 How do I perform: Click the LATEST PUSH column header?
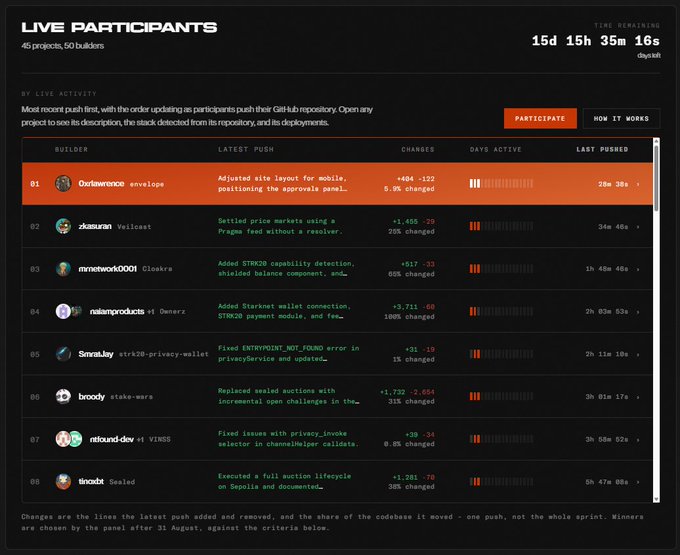coord(246,149)
